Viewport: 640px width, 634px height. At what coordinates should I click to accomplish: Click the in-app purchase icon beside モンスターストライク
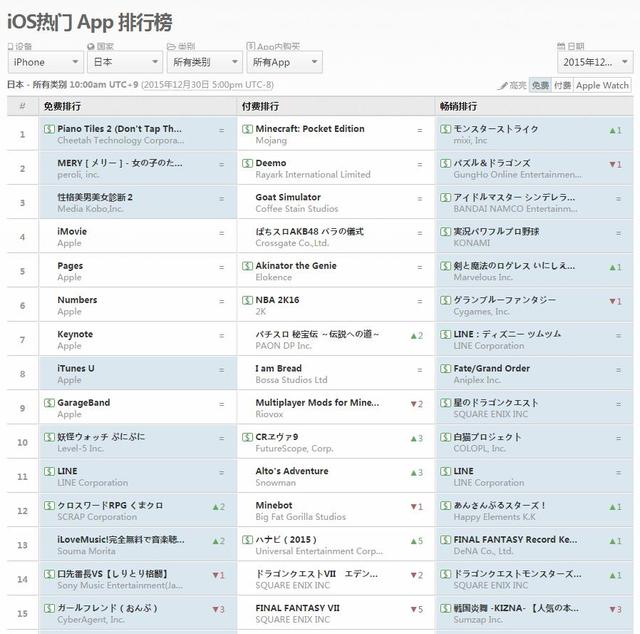pos(445,129)
